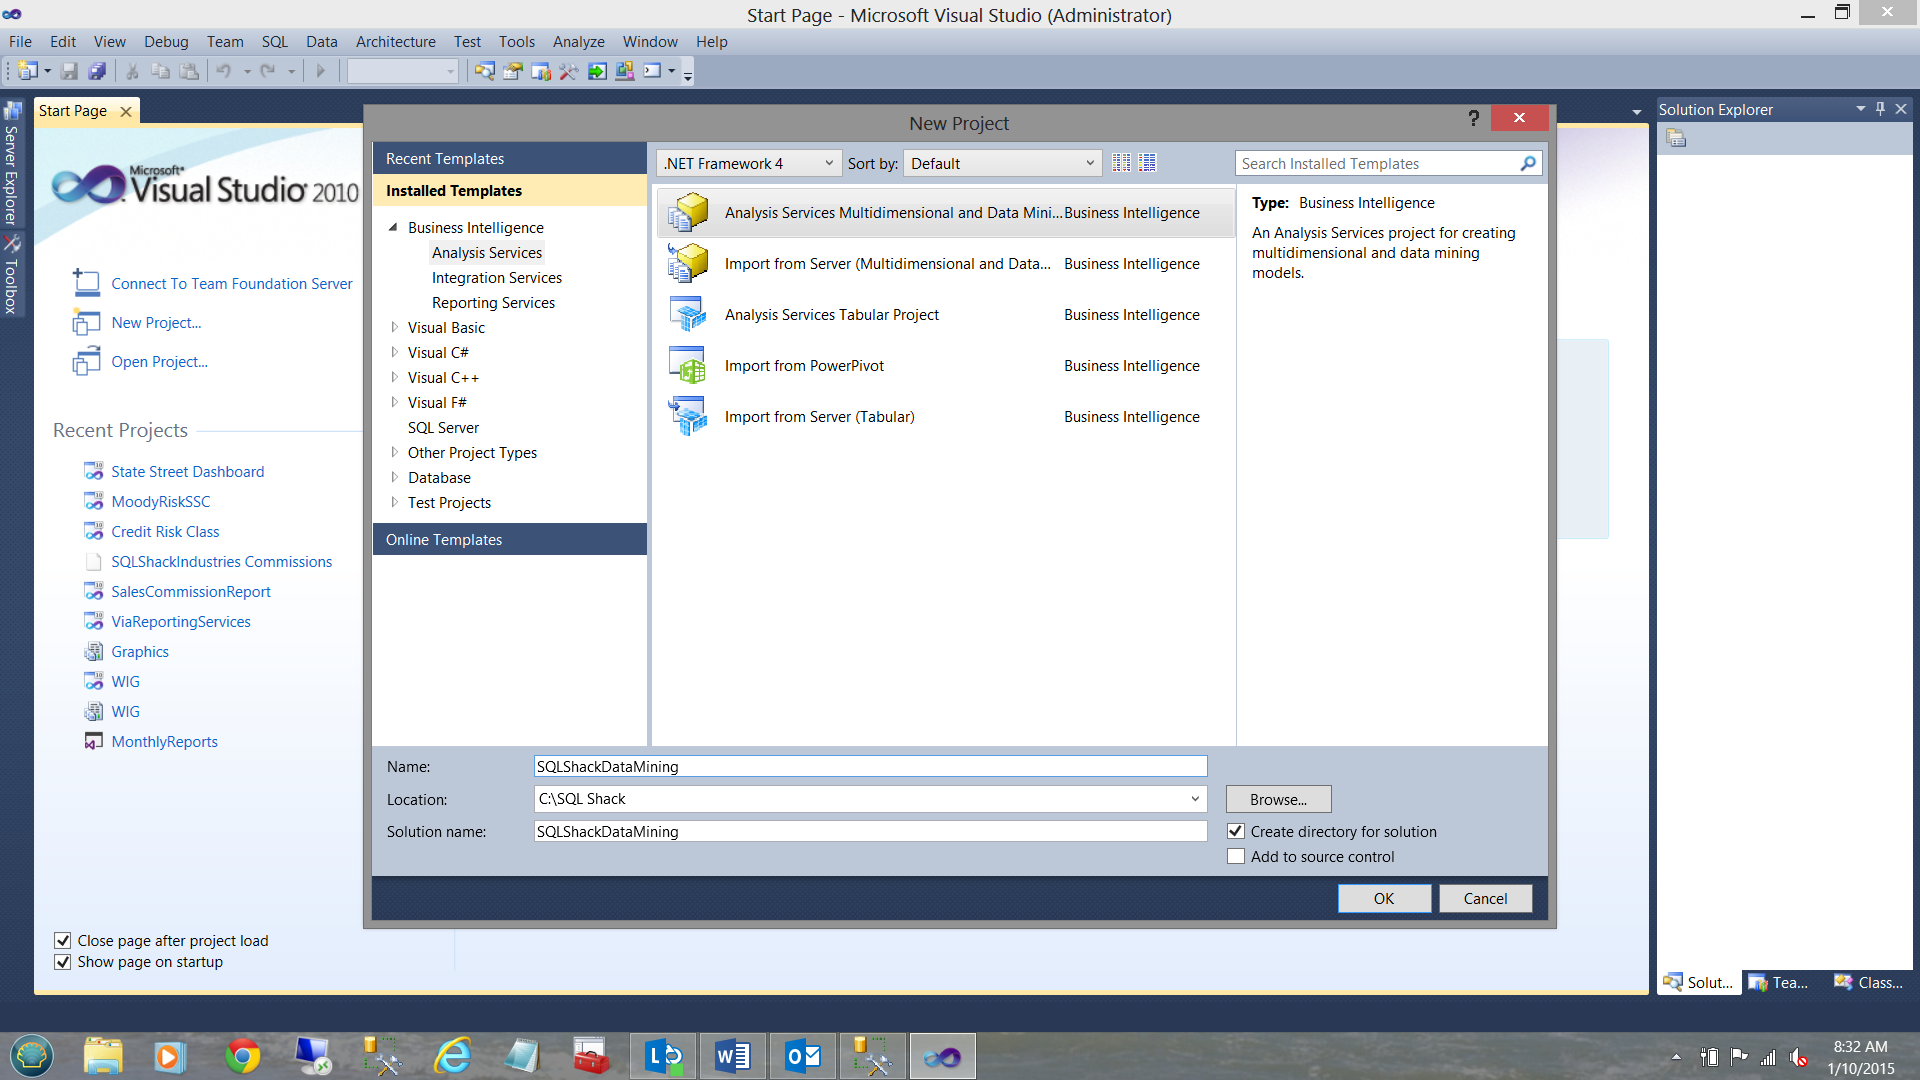Image resolution: width=1920 pixels, height=1080 pixels.
Task: Select Import from PowerPivot template icon
Action: (688, 366)
